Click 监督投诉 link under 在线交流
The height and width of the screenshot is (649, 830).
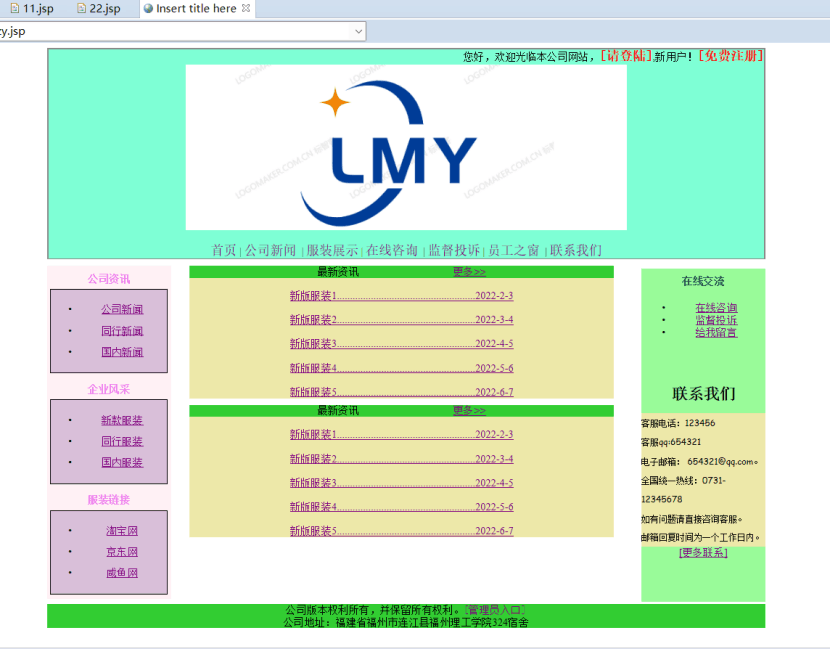click(x=716, y=320)
